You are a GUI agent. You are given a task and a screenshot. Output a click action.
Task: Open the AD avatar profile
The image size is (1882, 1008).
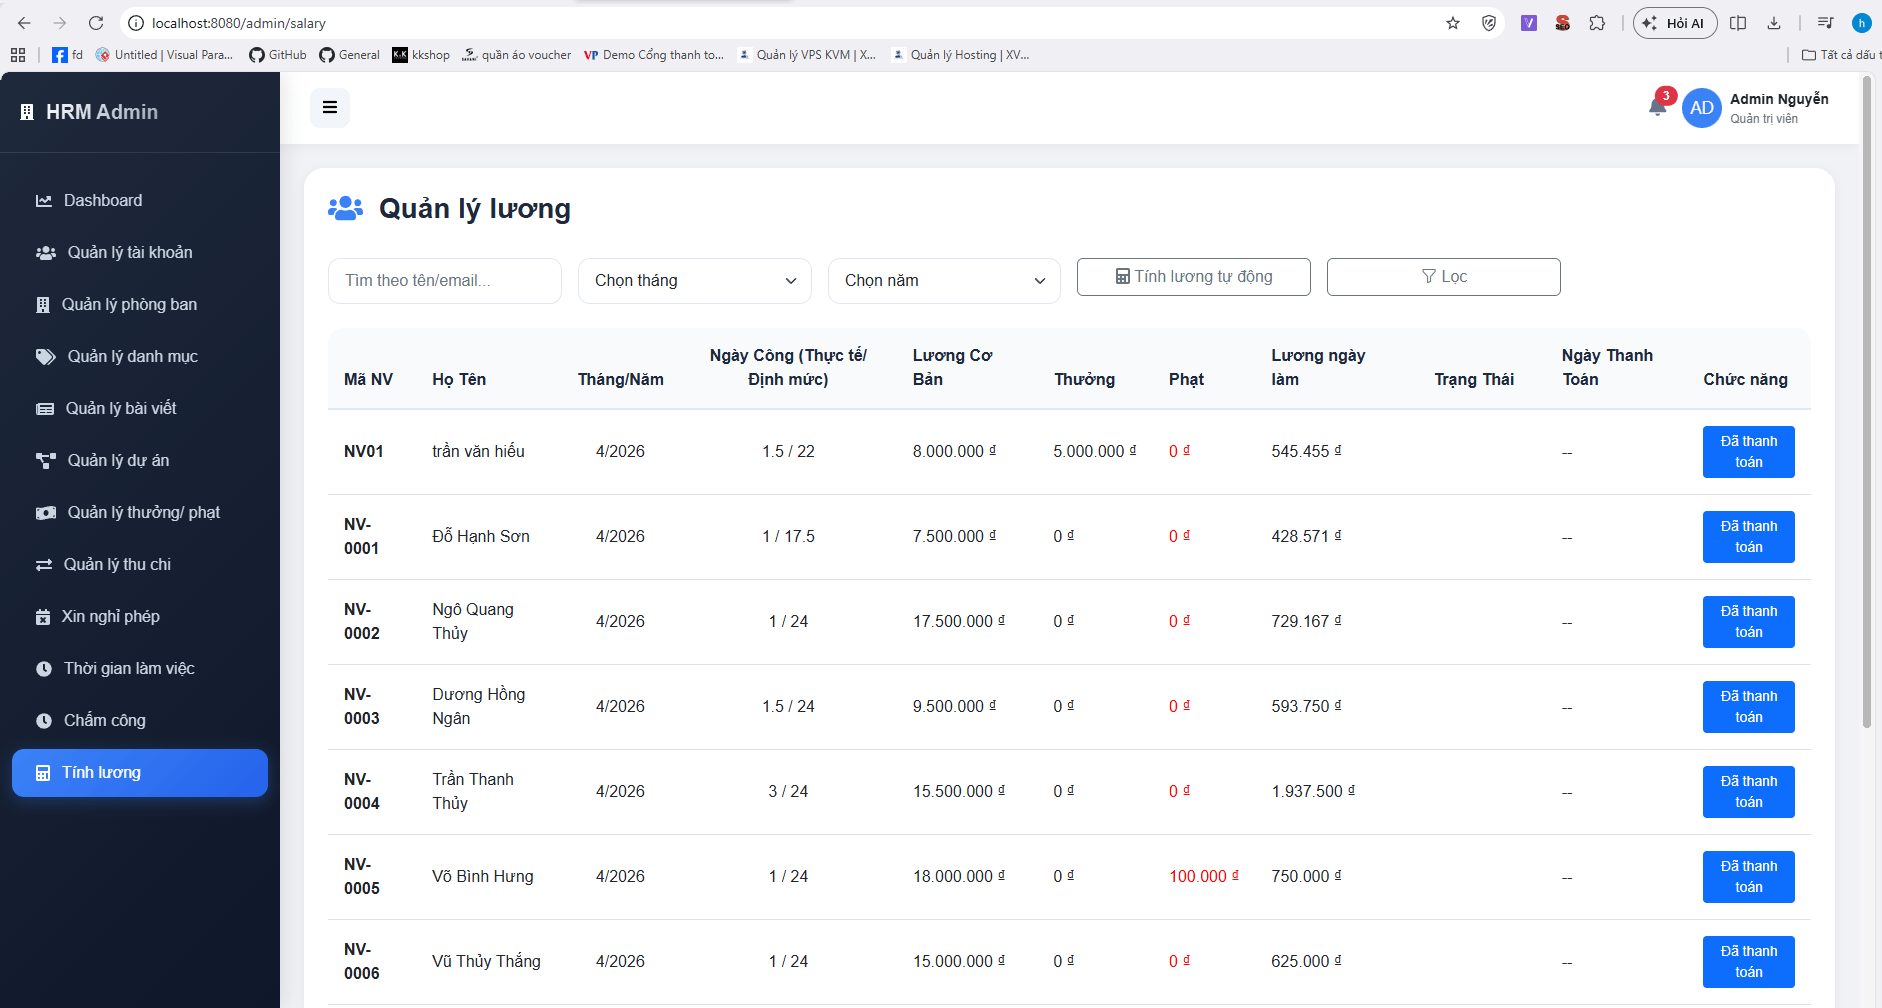point(1702,108)
